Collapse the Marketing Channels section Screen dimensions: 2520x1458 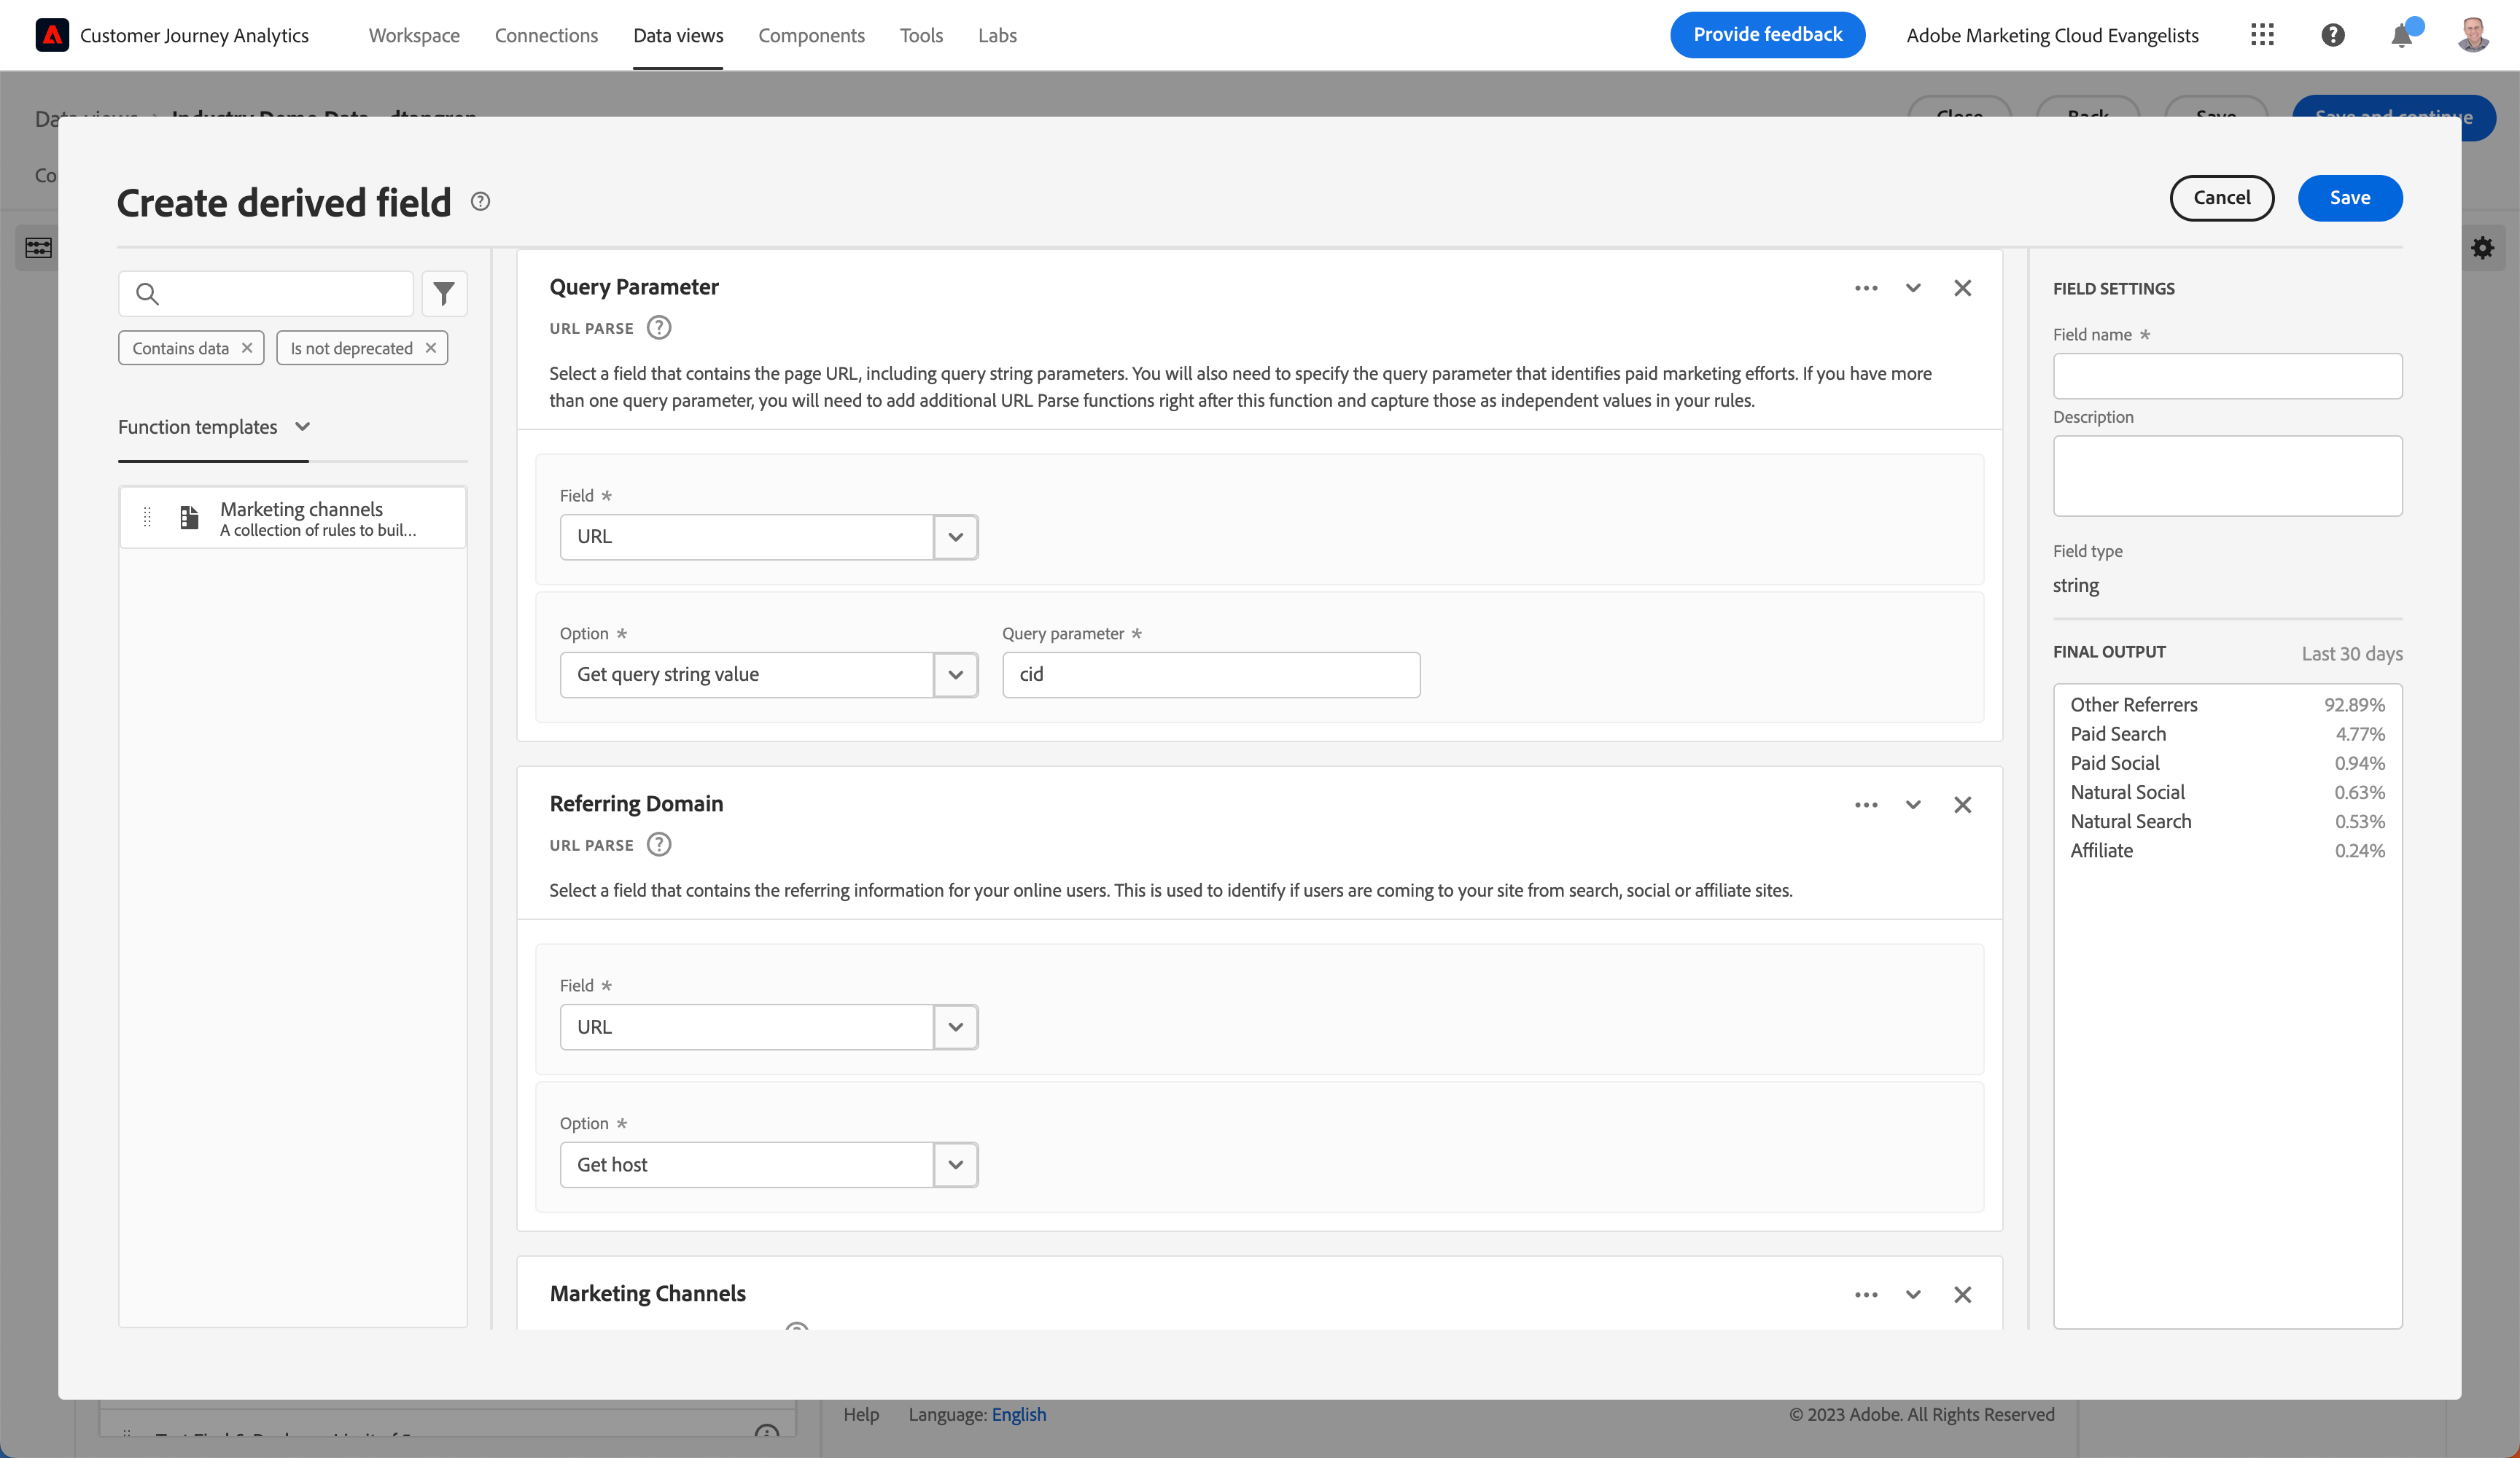point(1913,1295)
